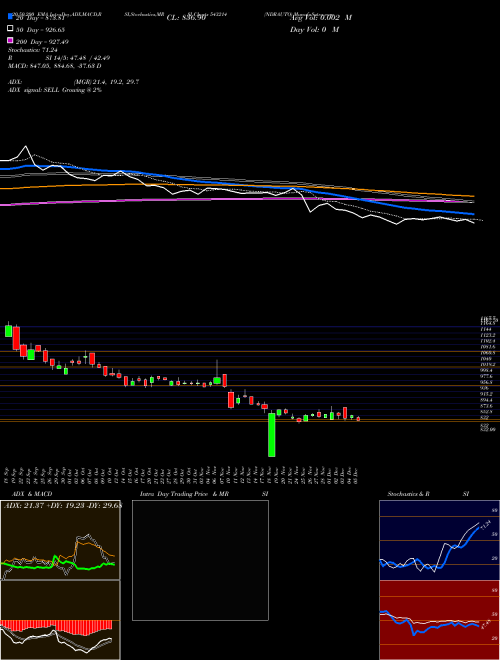Open the blue Stochastics chart panel
Viewport: 500px width, 660px height.
click(439, 540)
